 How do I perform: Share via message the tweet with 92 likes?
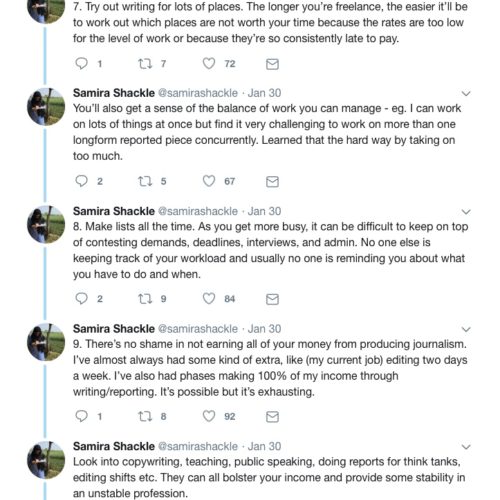pos(272,417)
